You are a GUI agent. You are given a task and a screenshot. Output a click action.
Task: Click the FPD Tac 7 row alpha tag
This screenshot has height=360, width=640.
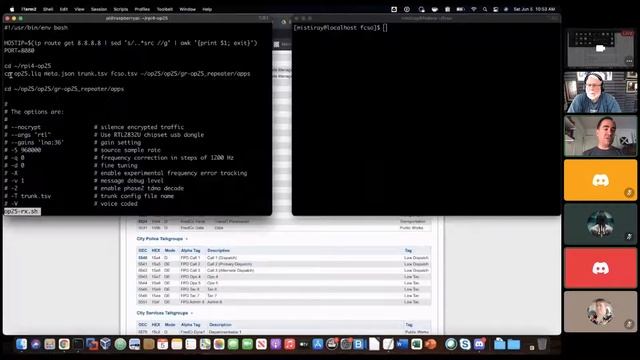tap(190, 296)
